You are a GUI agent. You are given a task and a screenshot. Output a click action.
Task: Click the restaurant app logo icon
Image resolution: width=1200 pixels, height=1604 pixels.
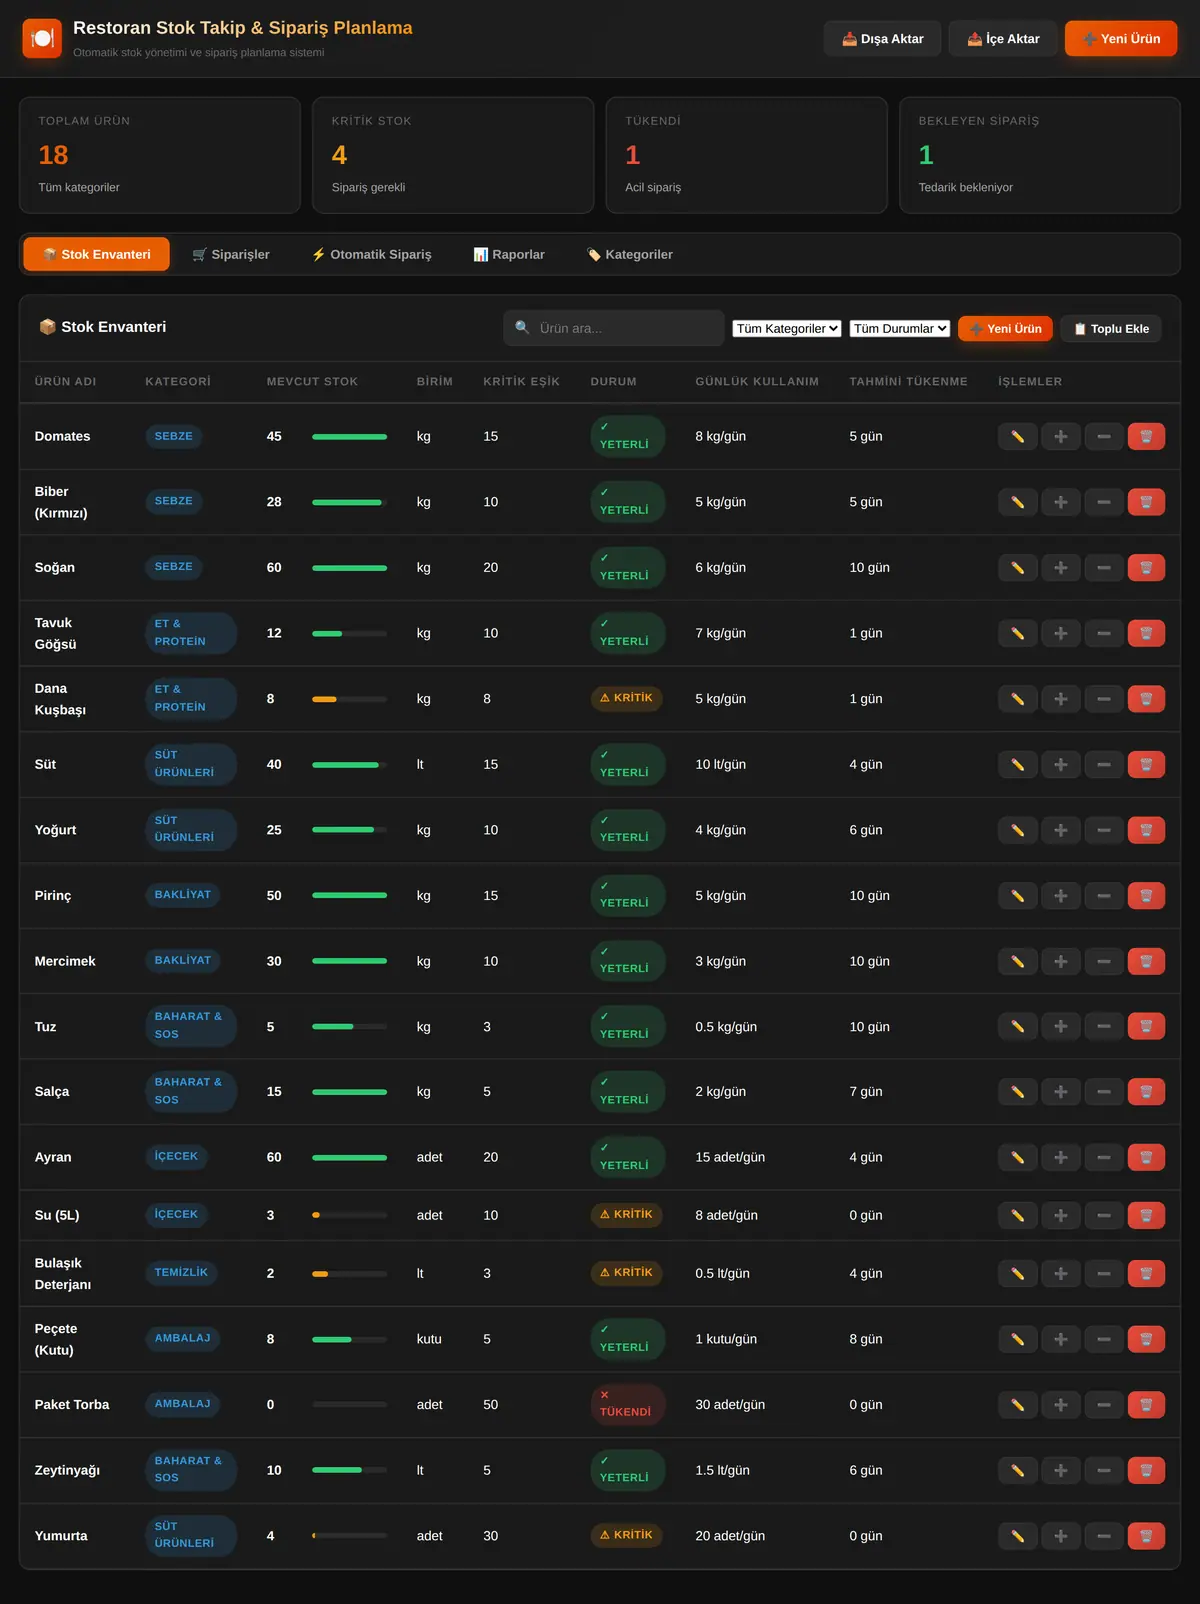[x=42, y=38]
